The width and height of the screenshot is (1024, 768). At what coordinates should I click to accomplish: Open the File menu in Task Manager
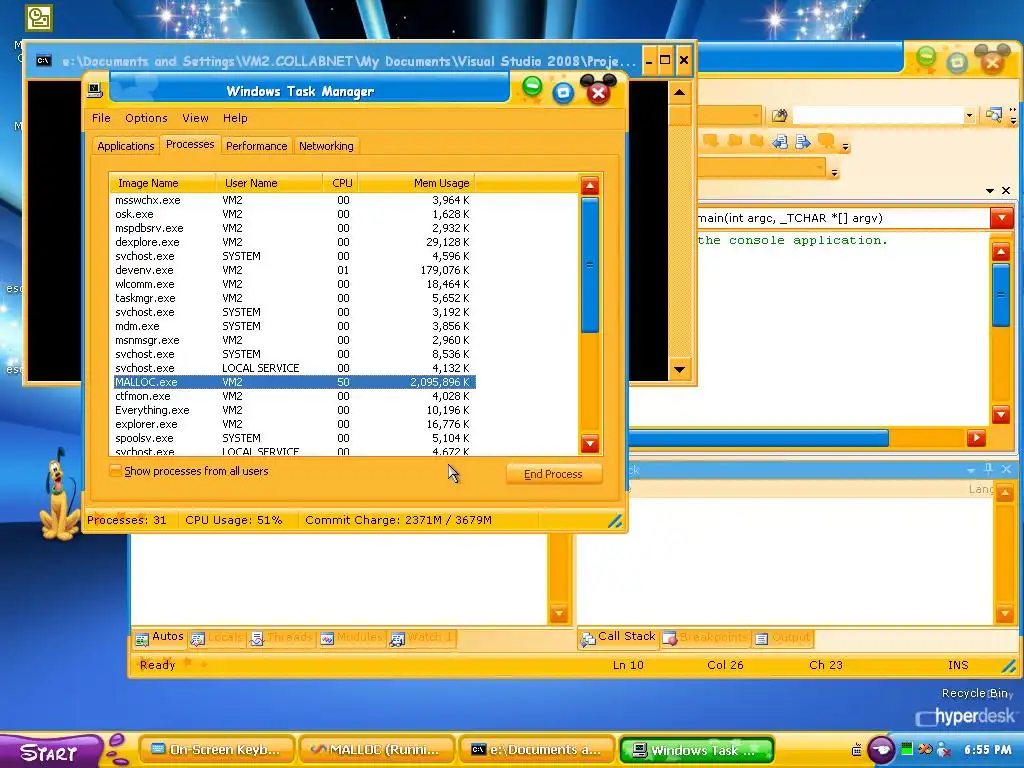[101, 118]
